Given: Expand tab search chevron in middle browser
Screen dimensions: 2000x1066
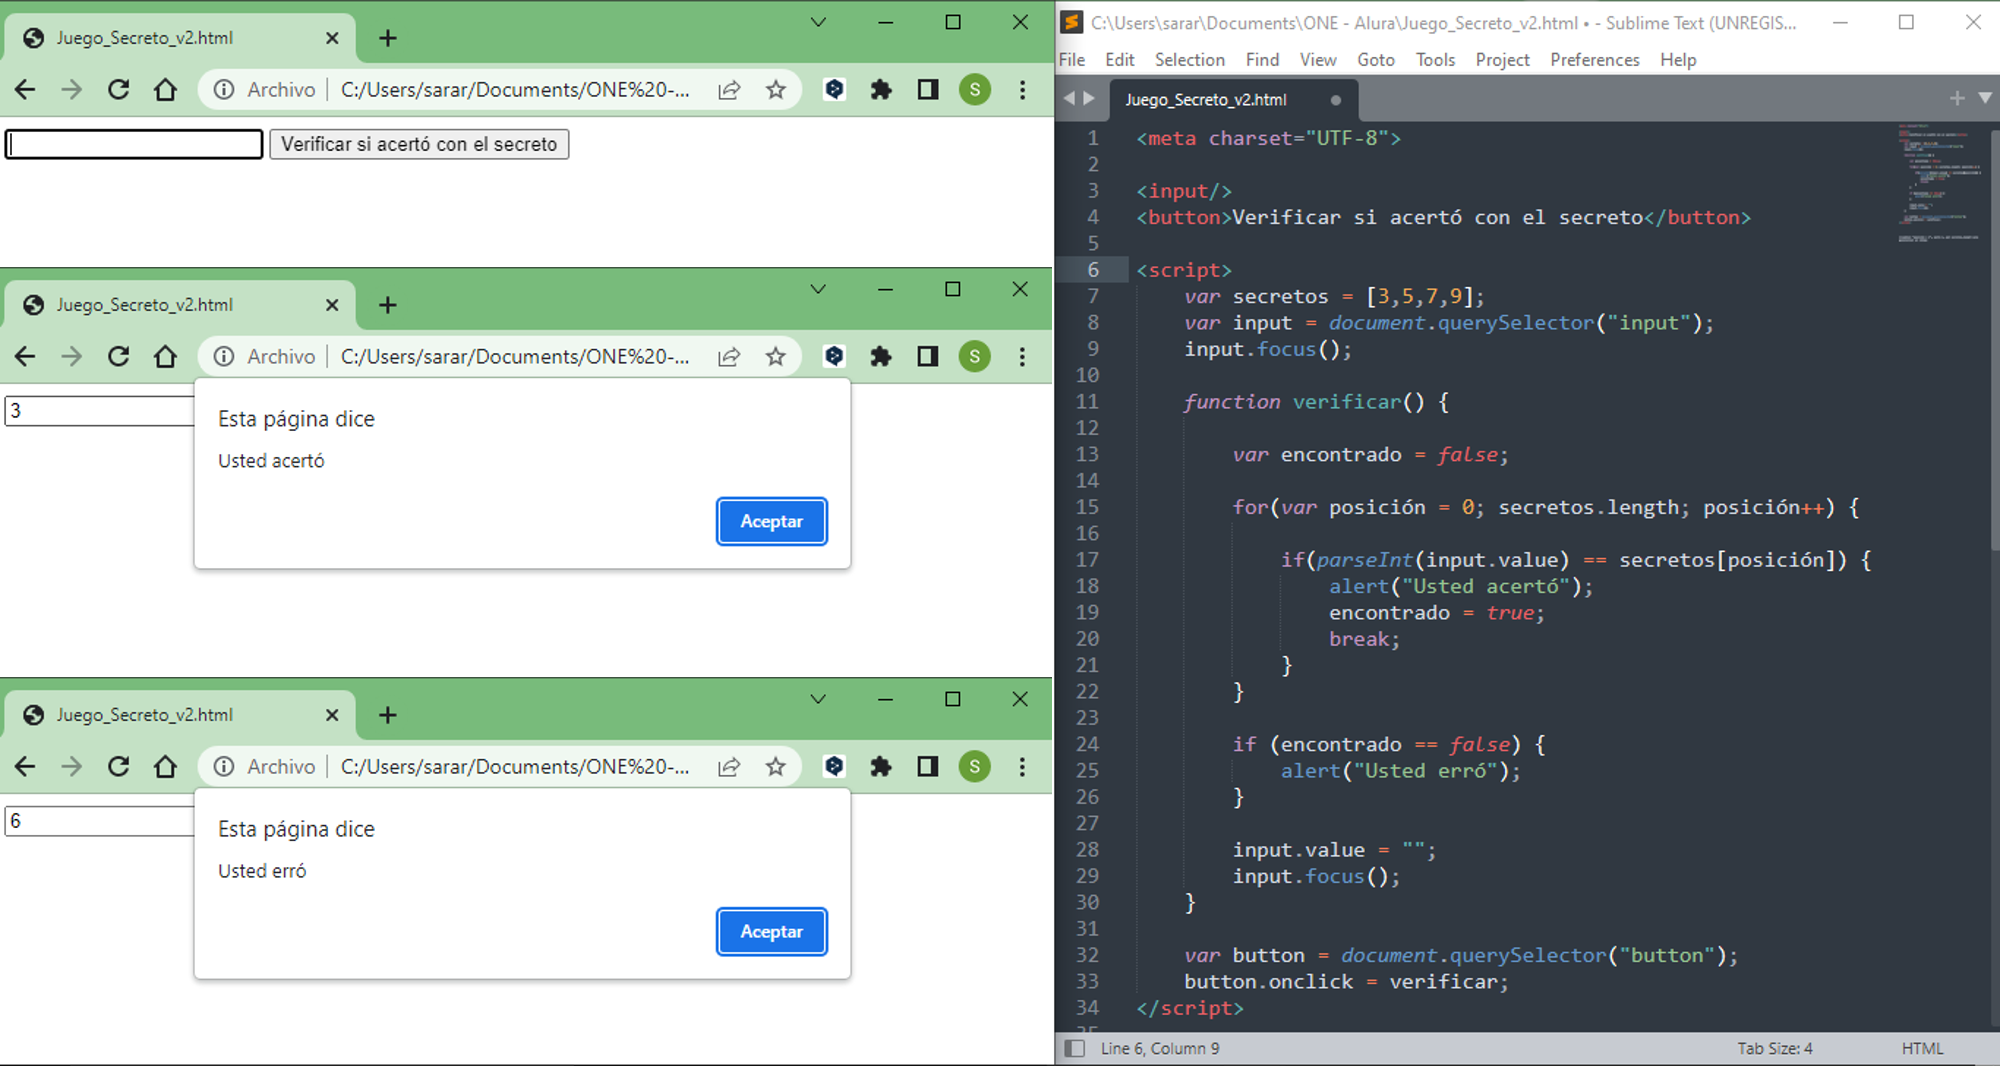Looking at the screenshot, I should tap(818, 289).
